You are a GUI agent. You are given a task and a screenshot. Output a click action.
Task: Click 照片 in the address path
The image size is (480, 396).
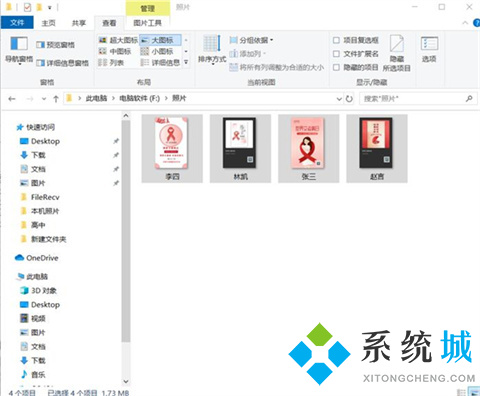[x=179, y=98]
